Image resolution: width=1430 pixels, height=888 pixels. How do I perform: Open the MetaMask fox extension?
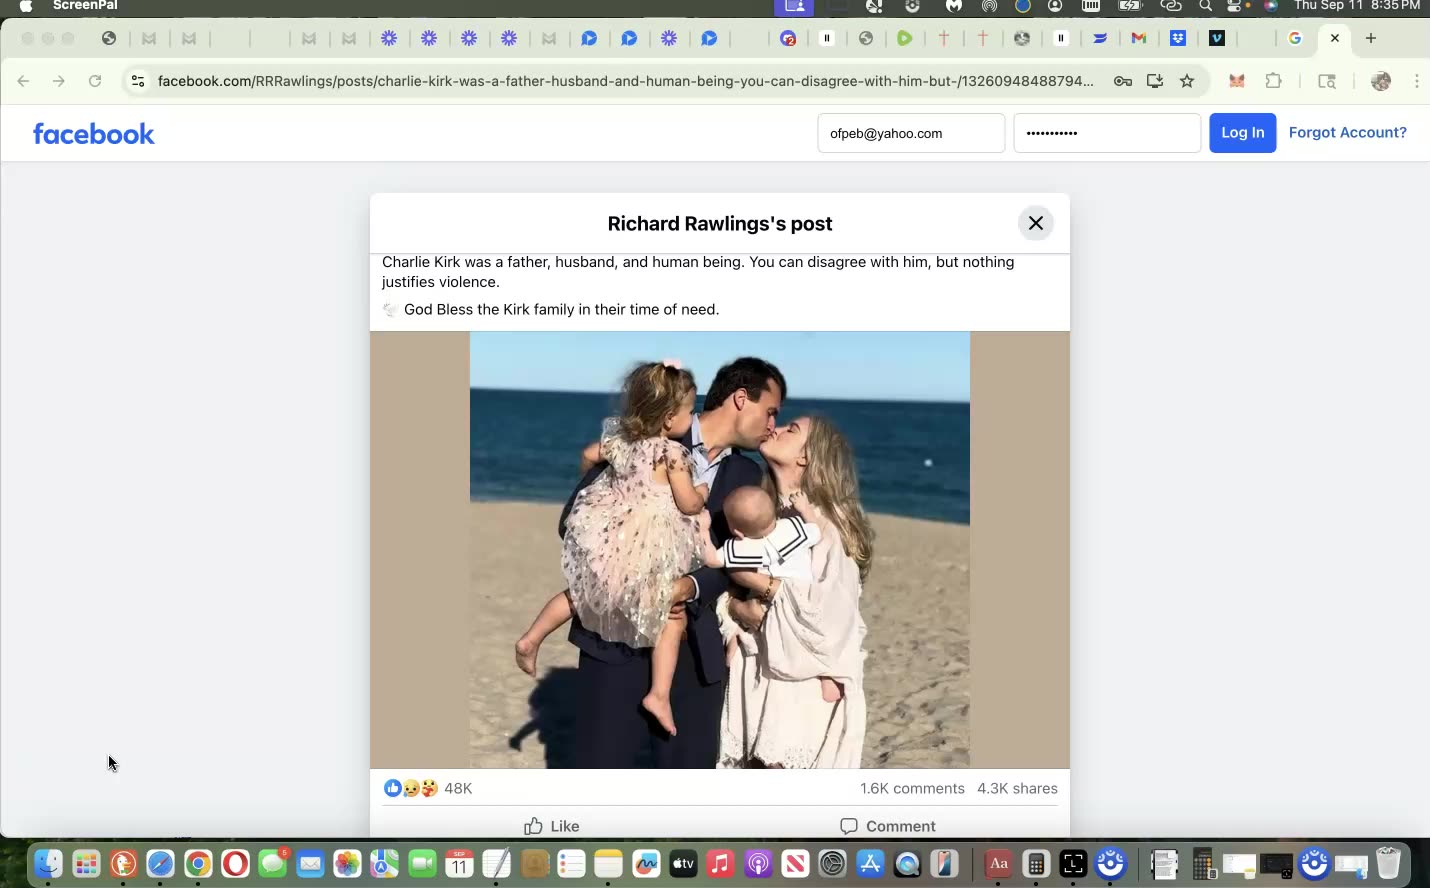(1237, 81)
